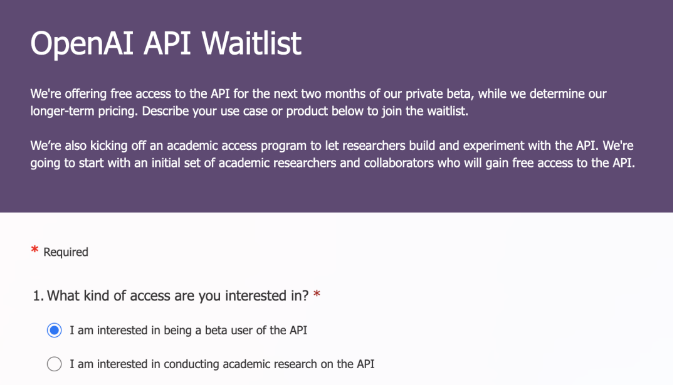Click the 'being a beta user of the API' label
673x385 pixels.
(188, 330)
